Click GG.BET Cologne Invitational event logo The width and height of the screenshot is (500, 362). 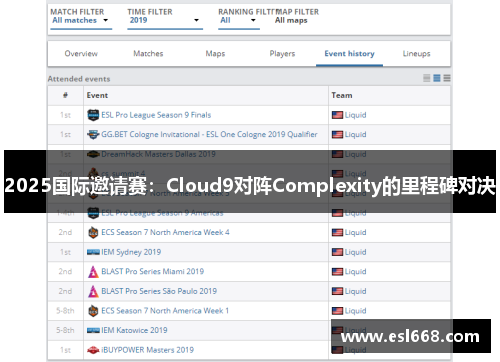93,134
